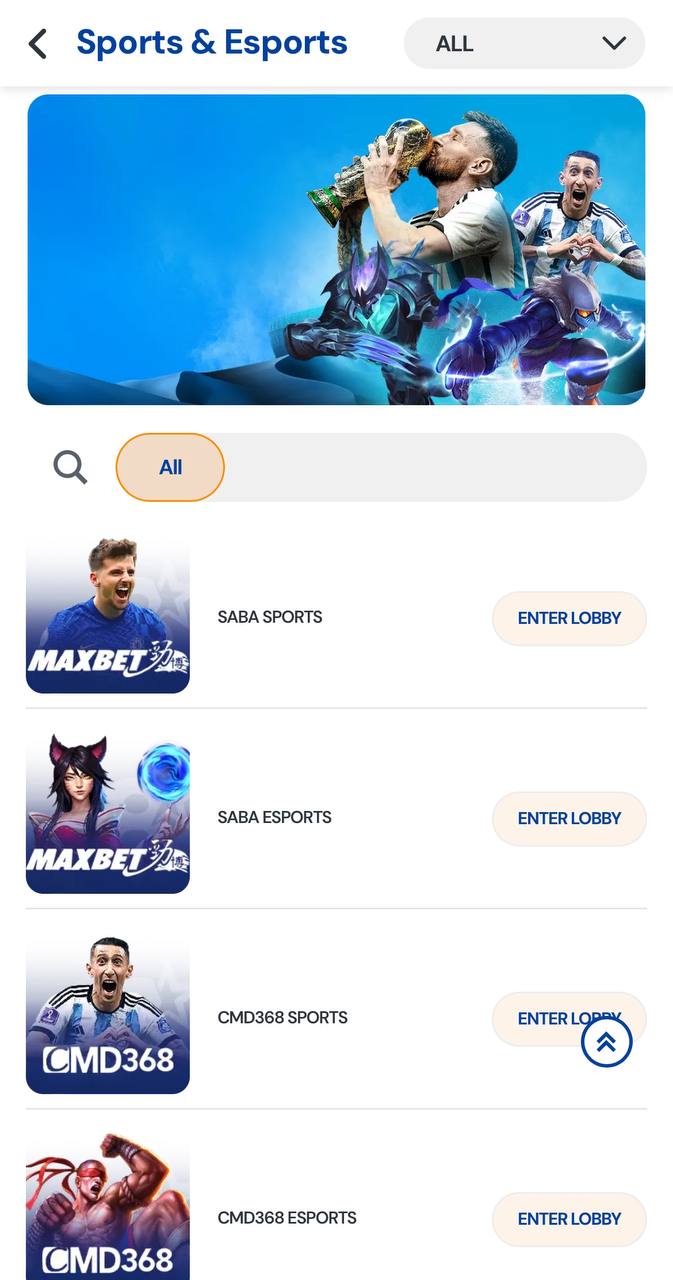Viewport: 673px width, 1280px height.
Task: Open the CMD368 ESPORTS thumbnail
Action: pos(108,1207)
